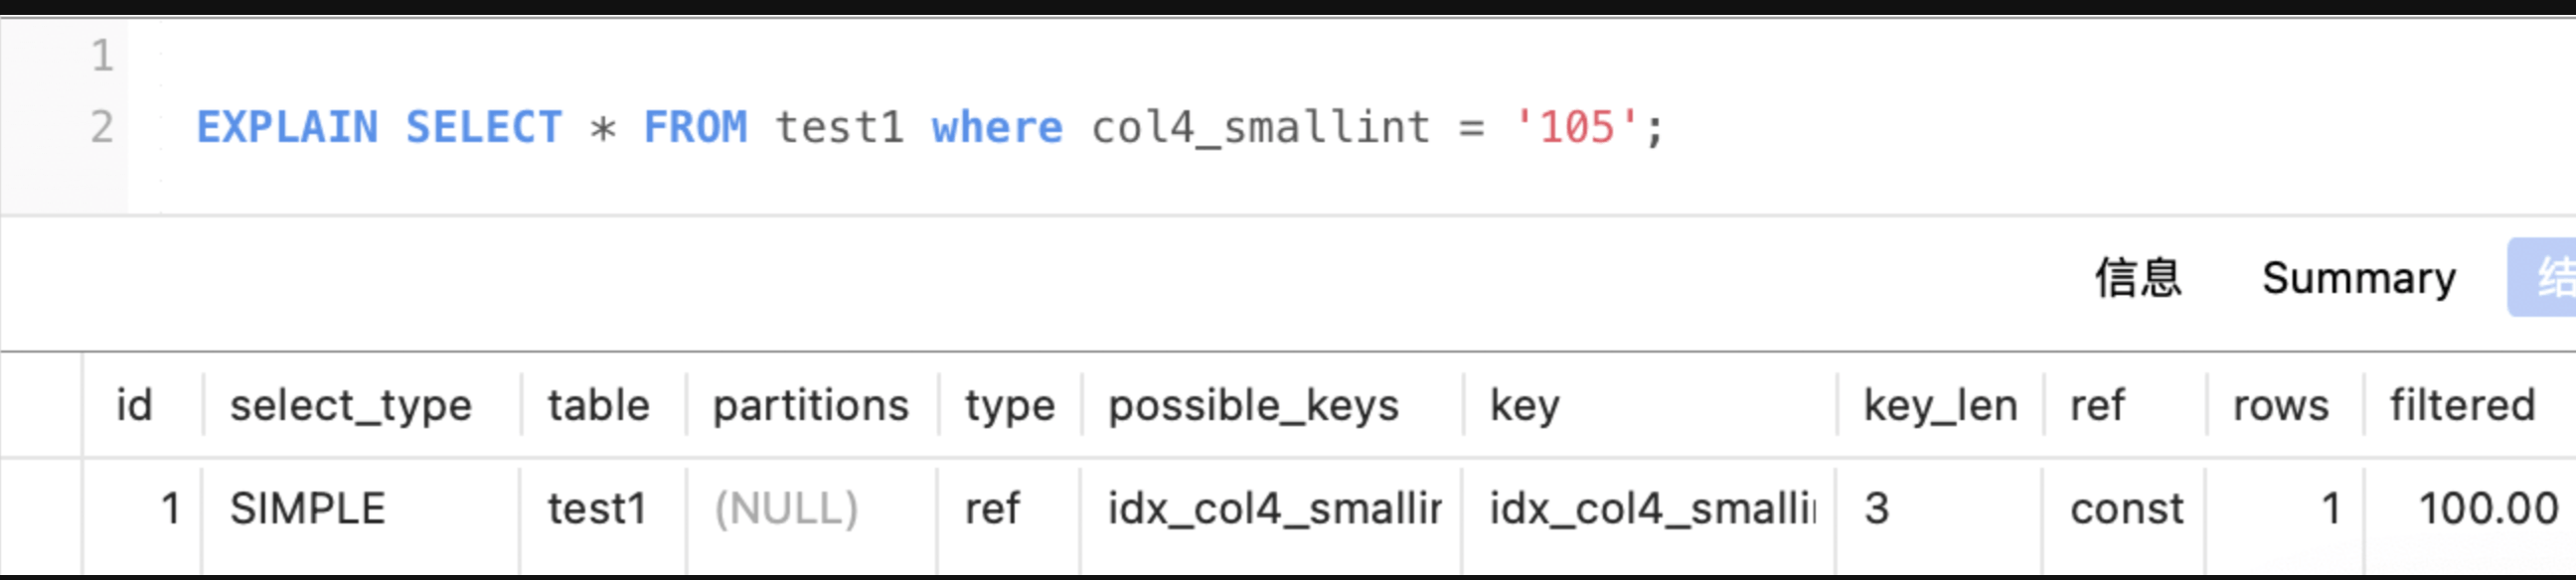
Task: Select the partially visible blue result tab
Action: click(x=2547, y=278)
